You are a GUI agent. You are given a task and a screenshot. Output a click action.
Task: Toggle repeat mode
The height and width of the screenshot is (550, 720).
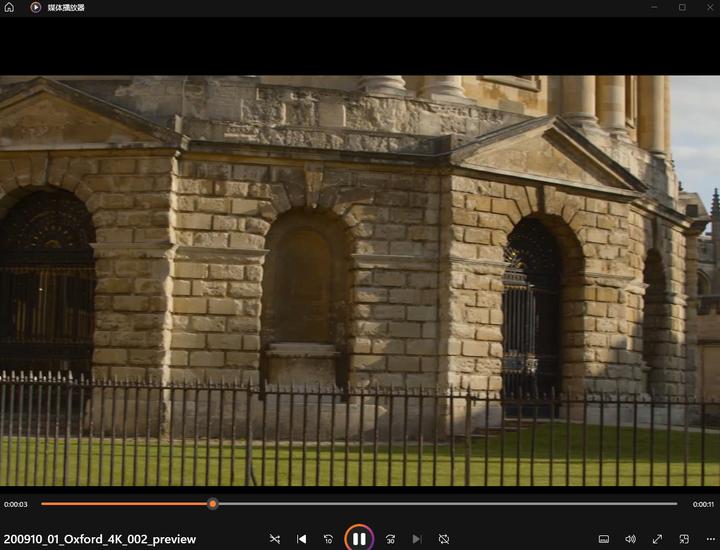tap(444, 539)
